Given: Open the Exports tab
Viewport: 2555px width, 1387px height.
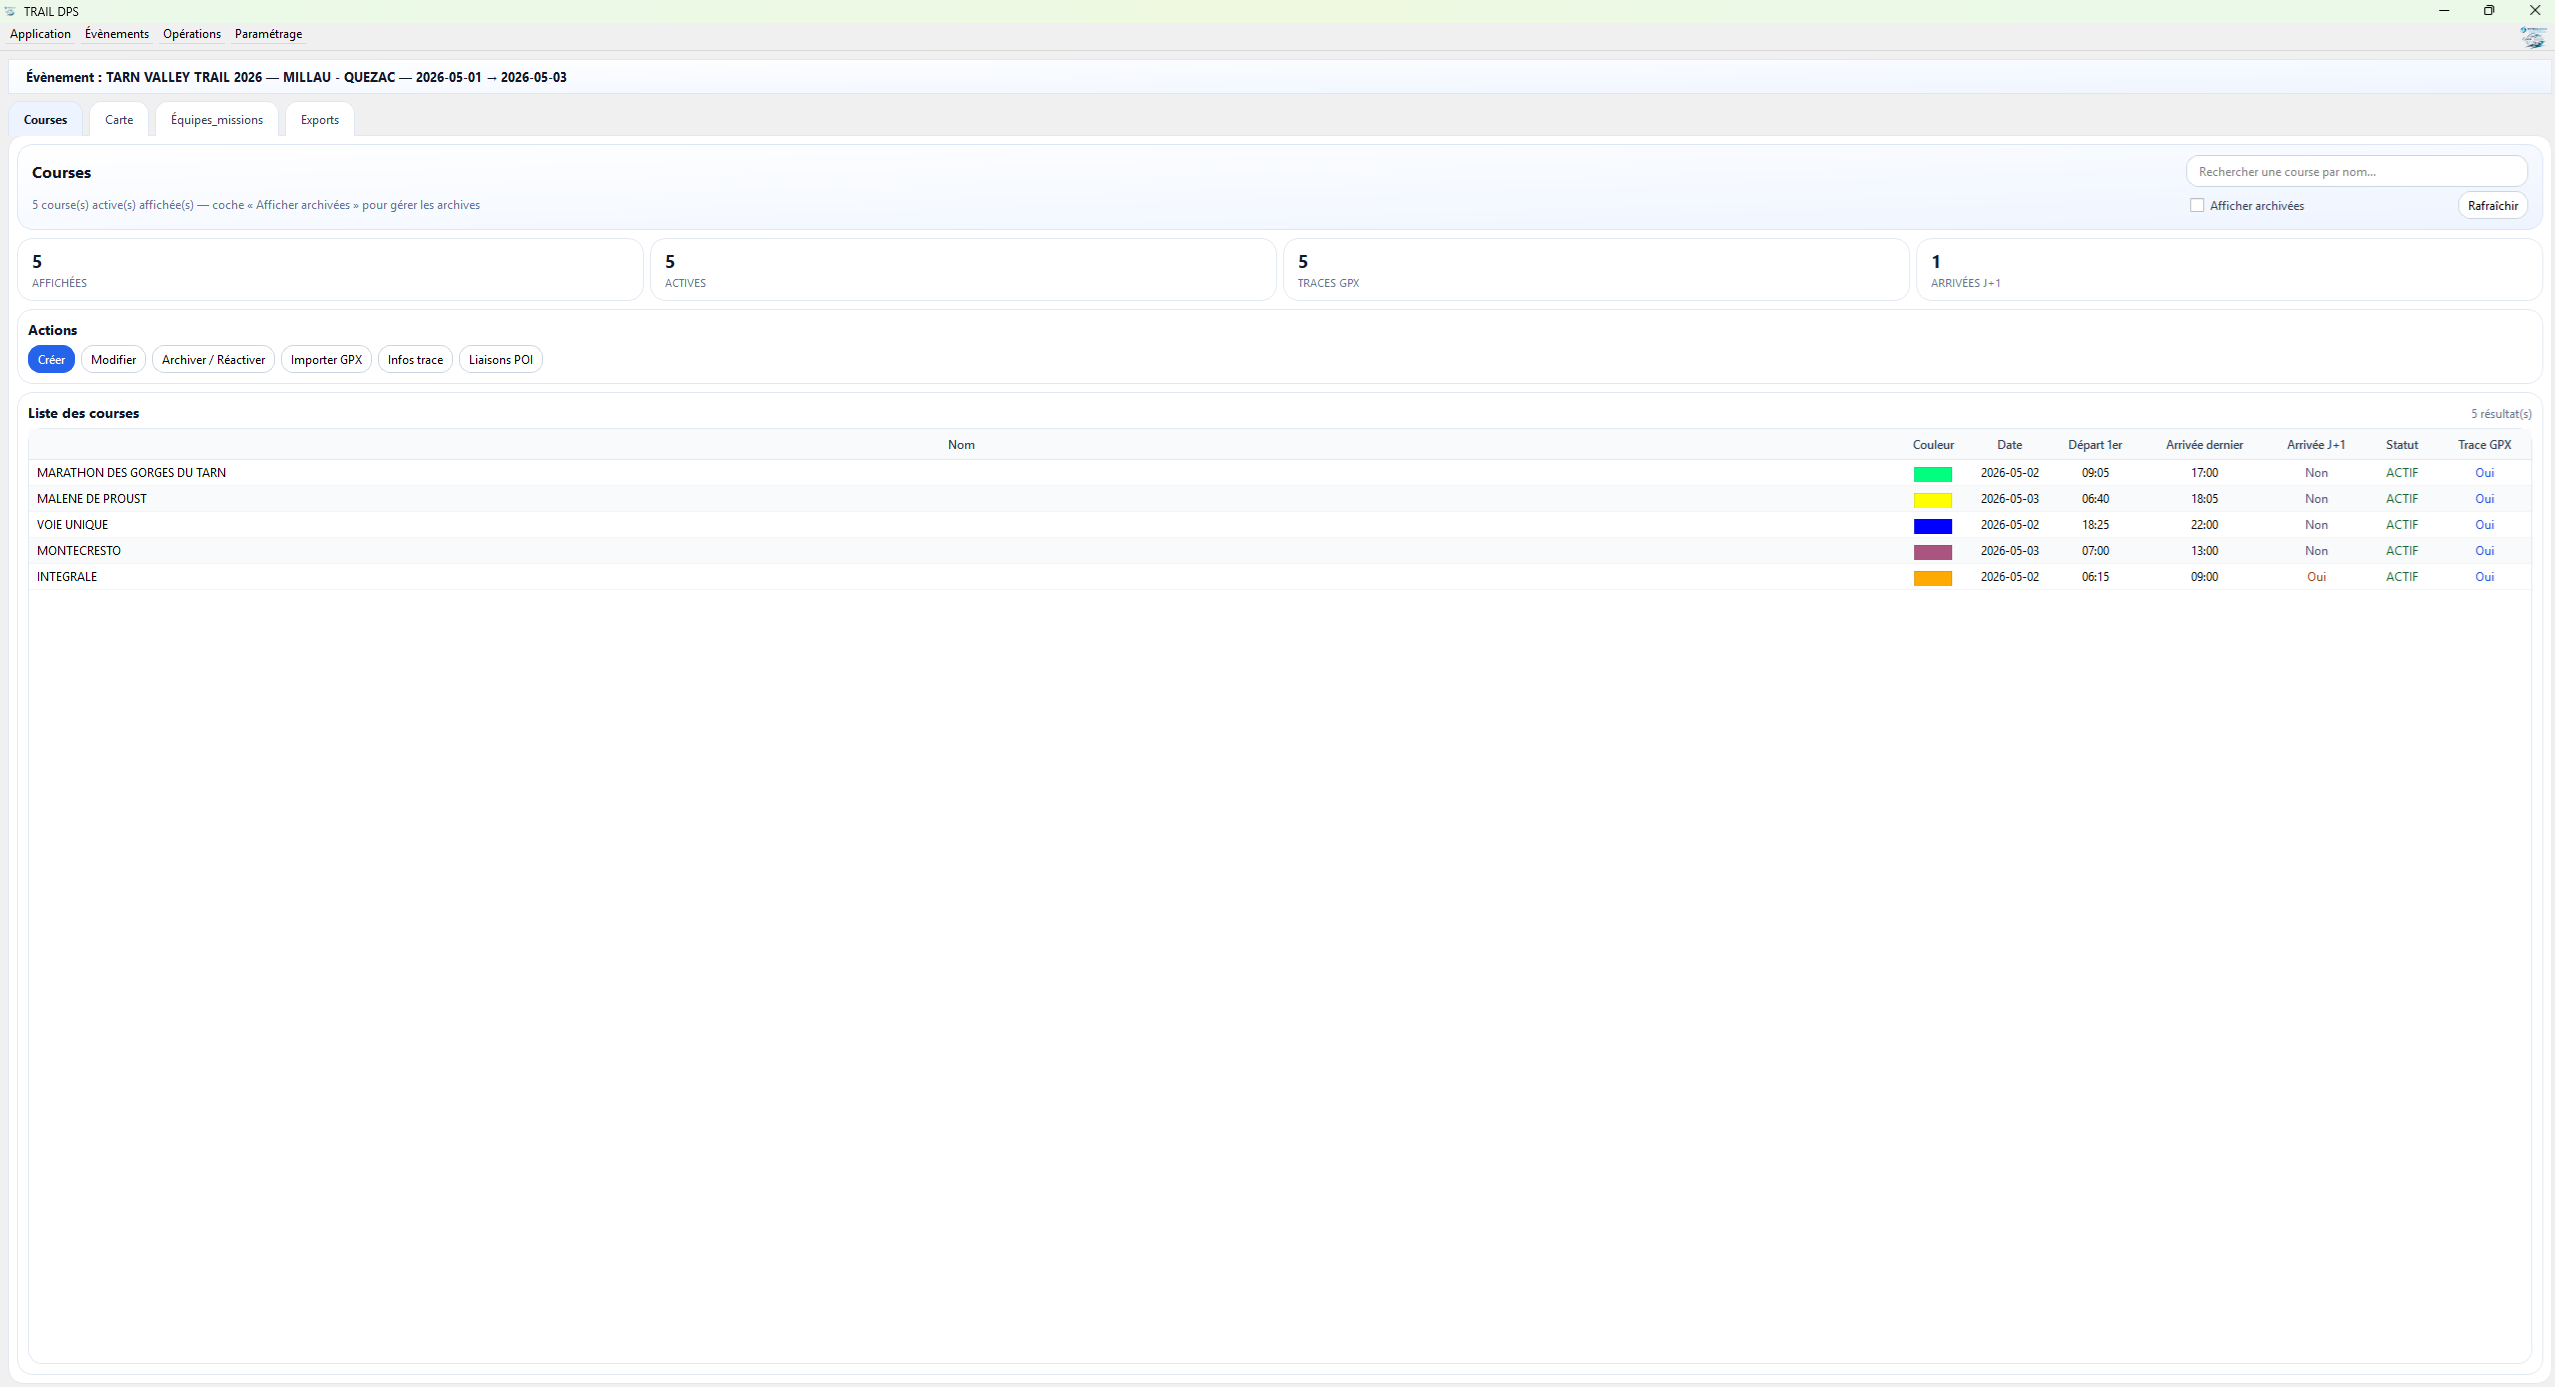Looking at the screenshot, I should click(319, 120).
